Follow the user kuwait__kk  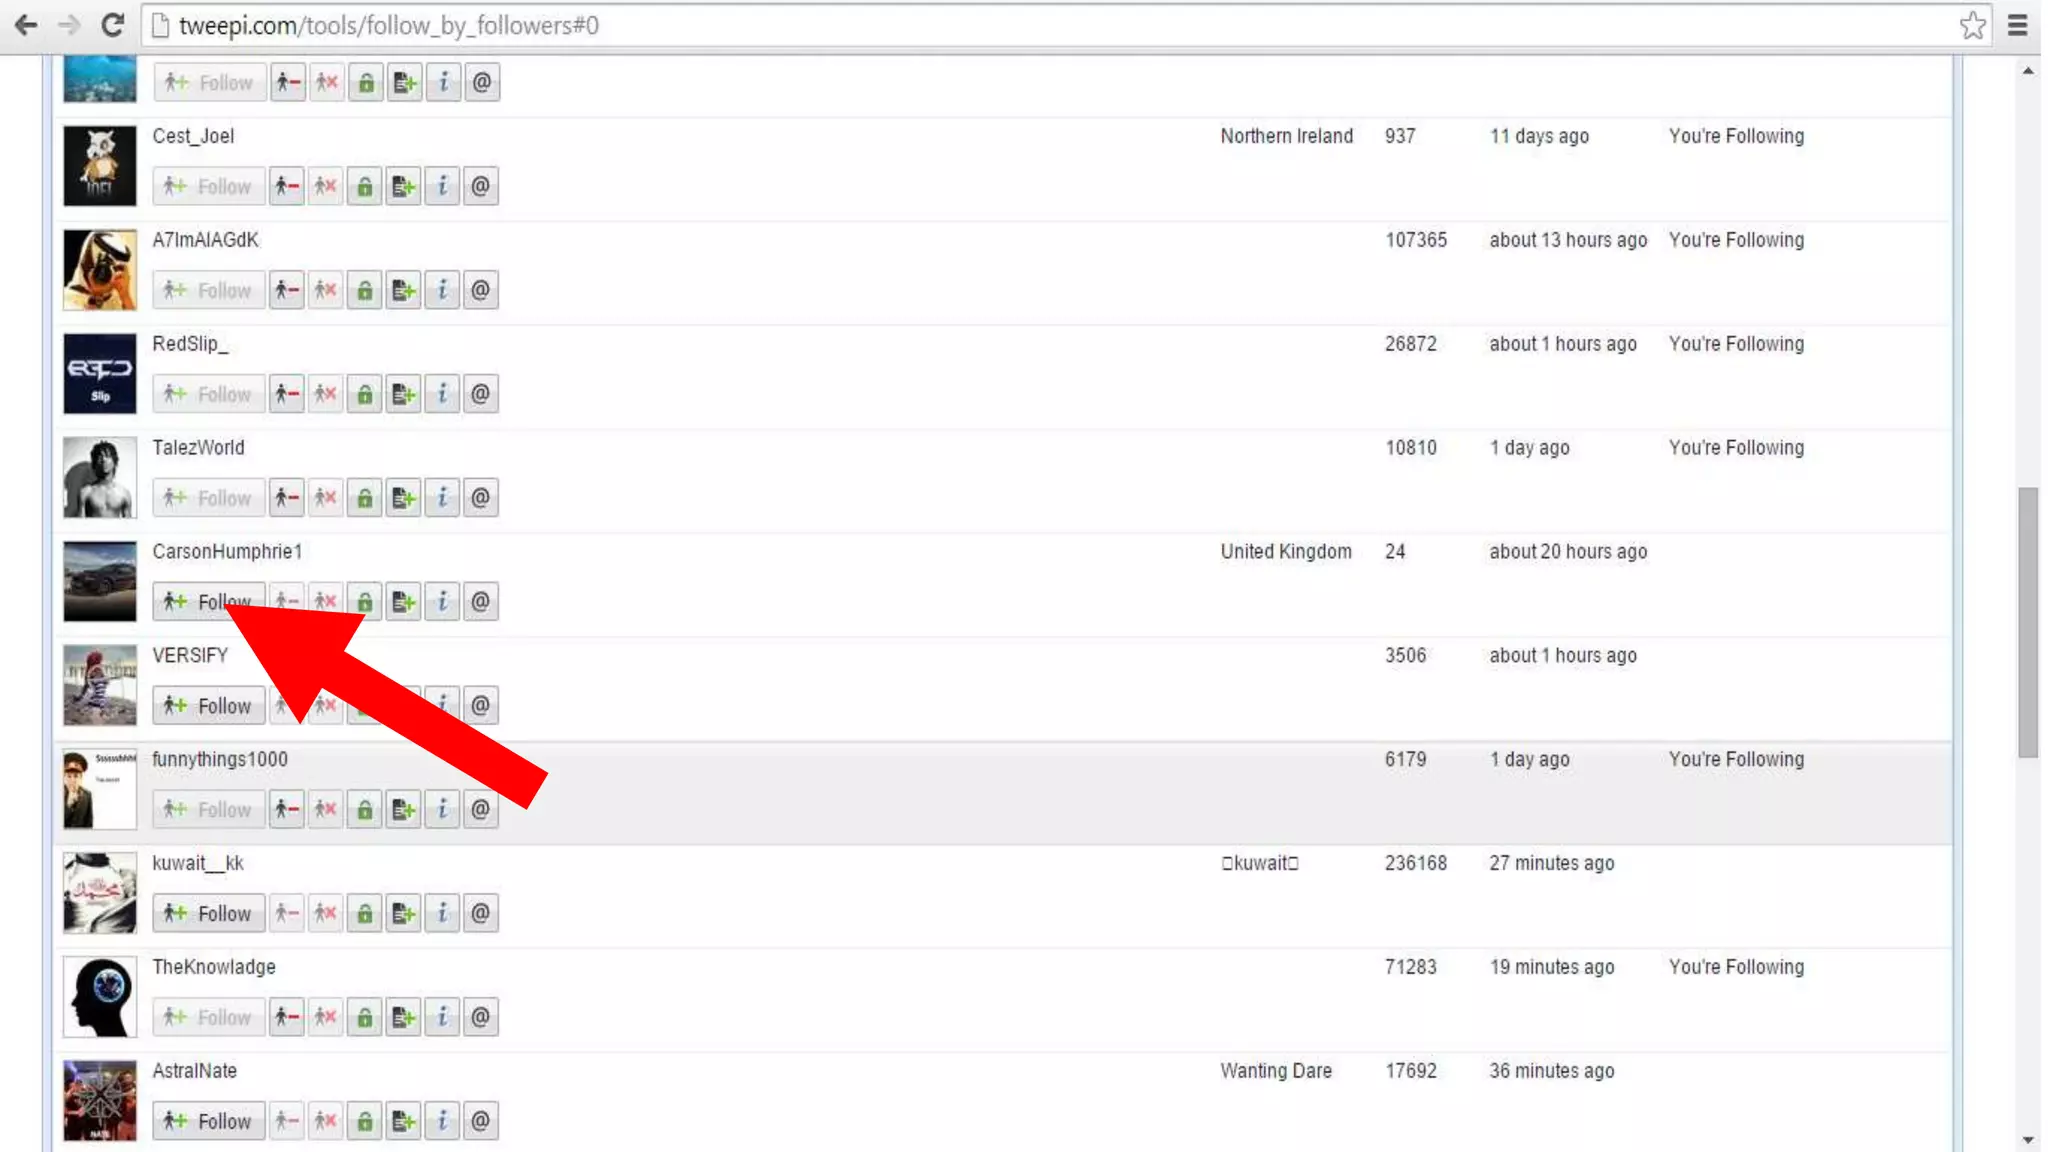[209, 913]
